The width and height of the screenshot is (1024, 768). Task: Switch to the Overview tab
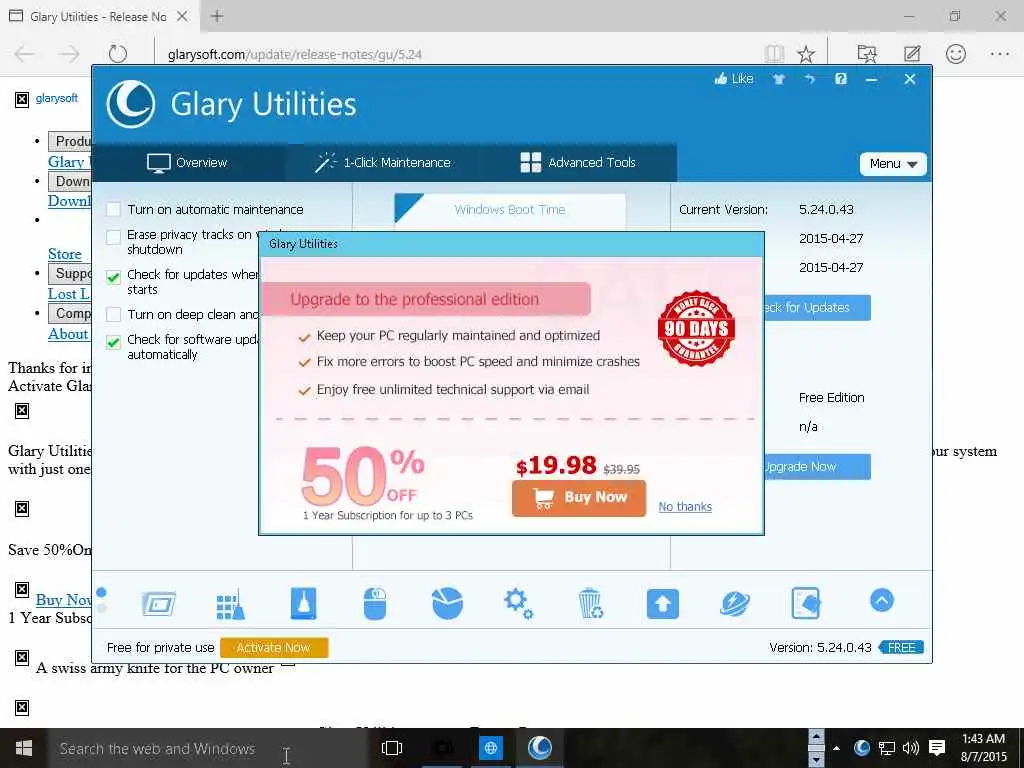[x=187, y=163]
